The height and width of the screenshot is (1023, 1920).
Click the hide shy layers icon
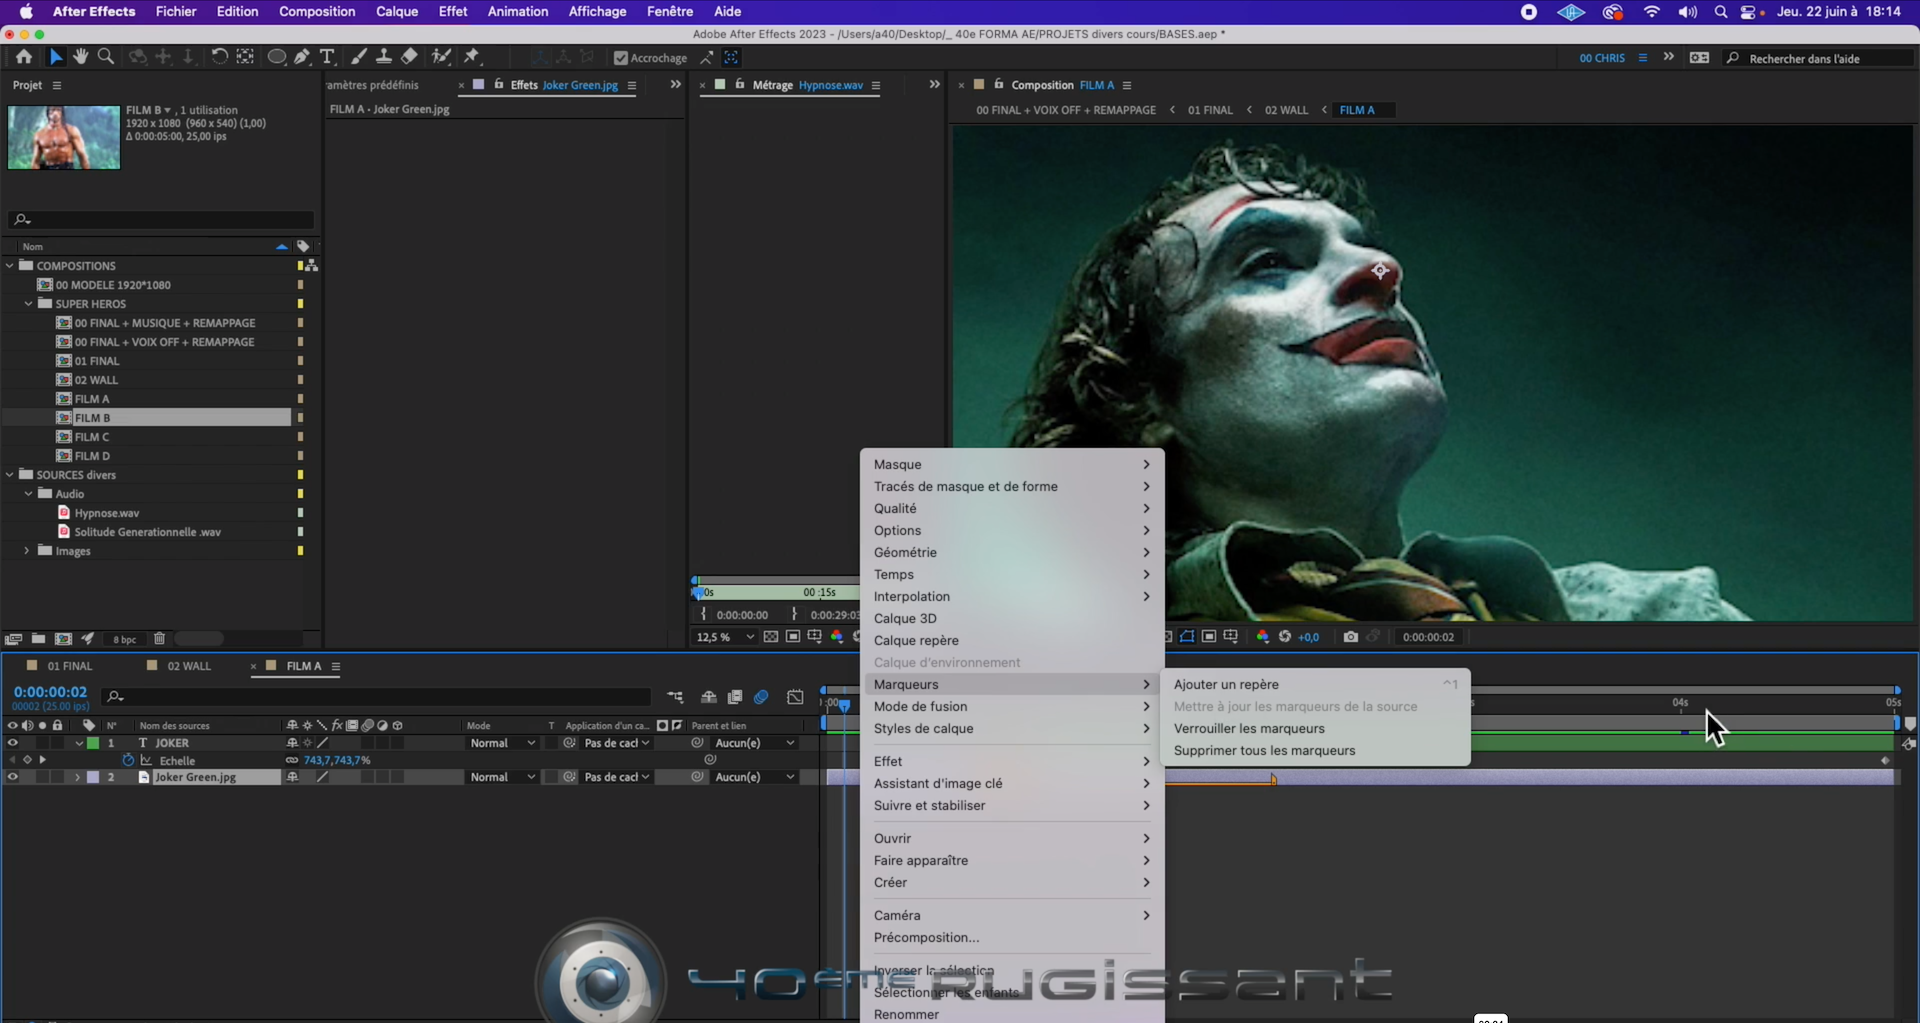pyautogui.click(x=709, y=697)
